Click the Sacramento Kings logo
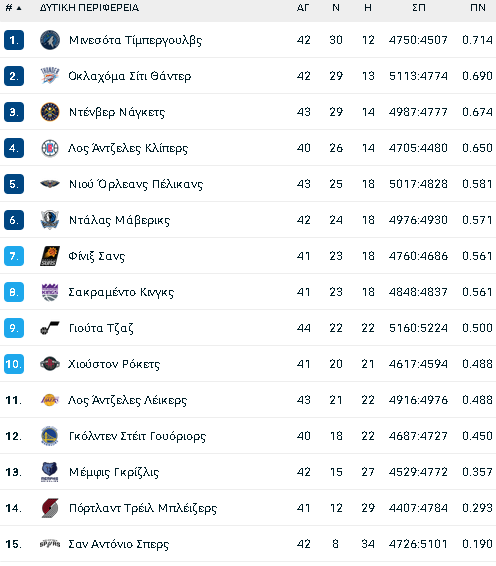This screenshot has height=566, width=496. pyautogui.click(x=50, y=292)
